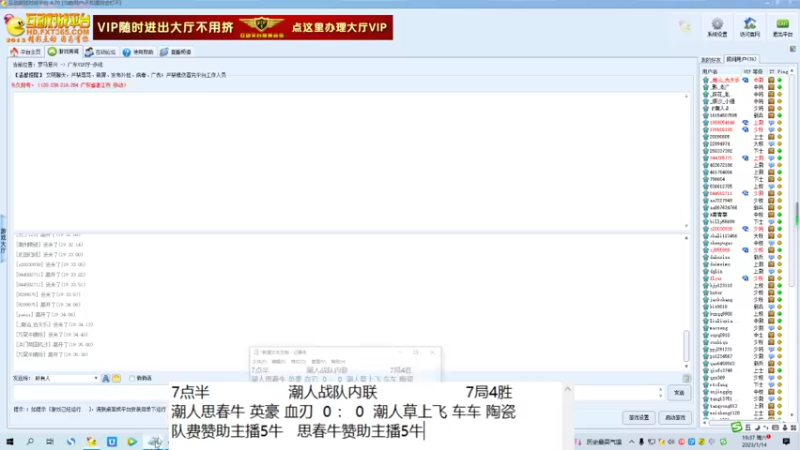The image size is (800, 450).
Task: Click the 历史最高气温 weather taskbar widget
Action: click(x=599, y=442)
